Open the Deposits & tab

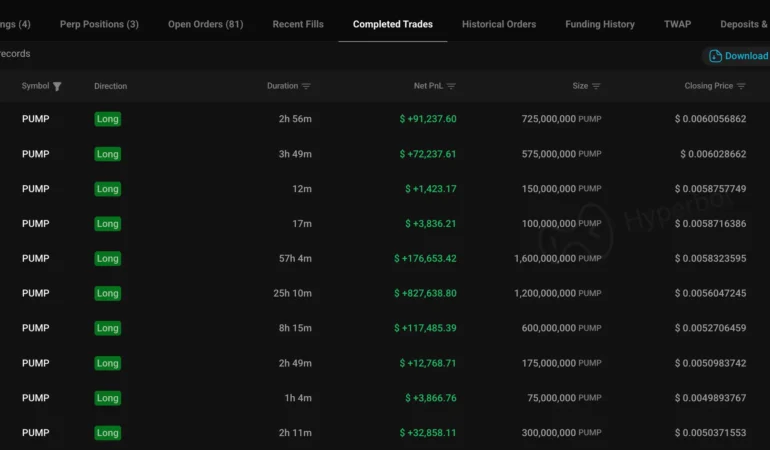click(x=744, y=24)
